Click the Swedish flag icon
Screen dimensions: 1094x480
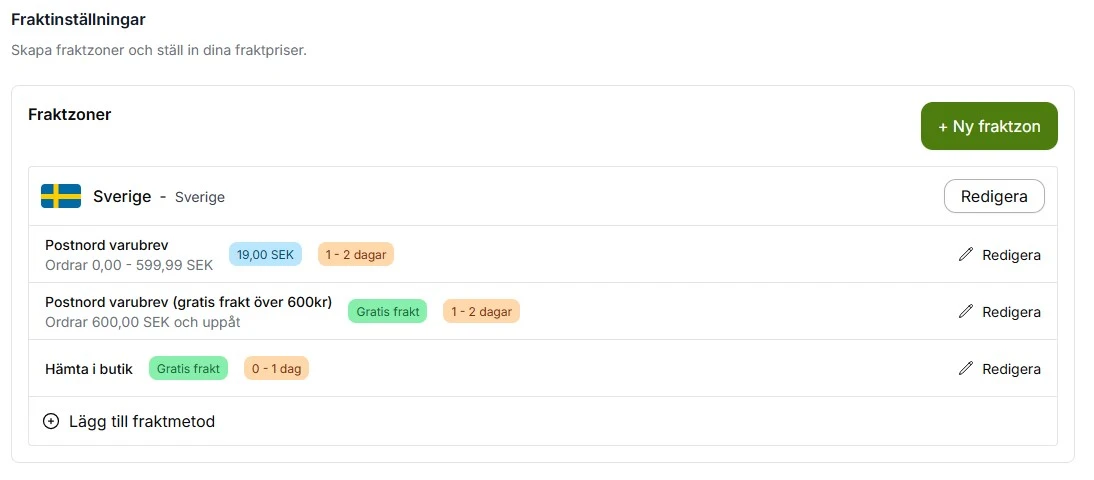tap(61, 196)
